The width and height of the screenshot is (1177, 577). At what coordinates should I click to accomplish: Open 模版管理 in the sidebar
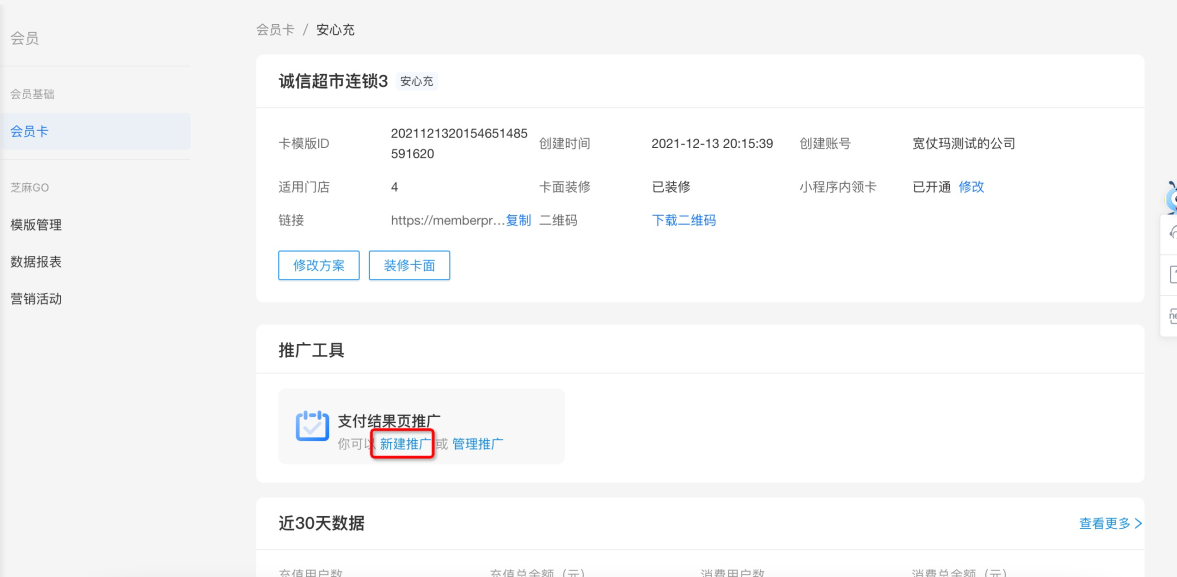point(36,225)
